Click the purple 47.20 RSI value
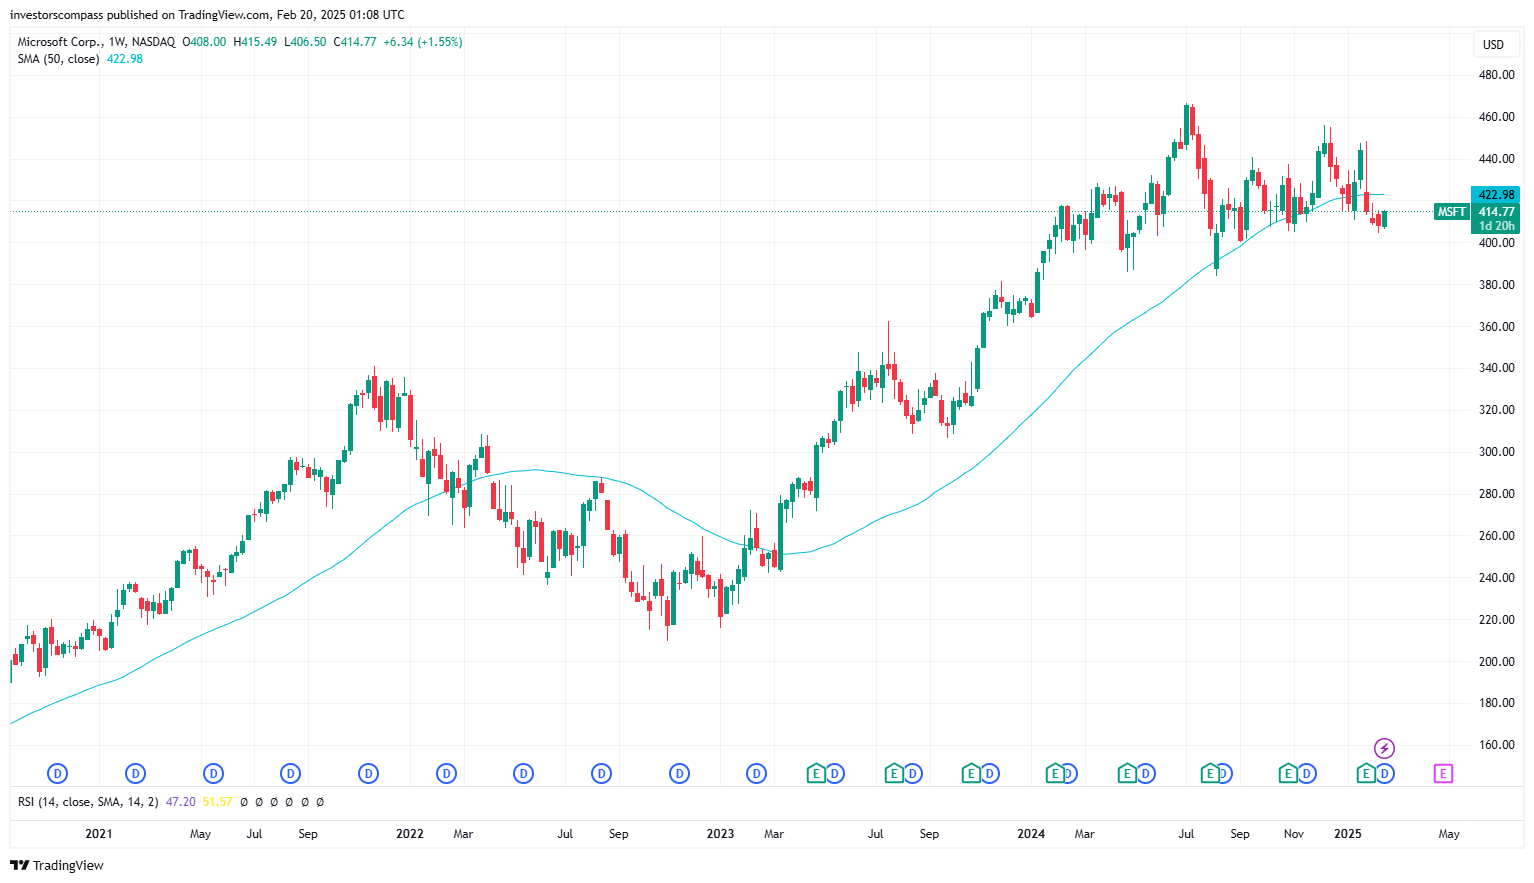Screen dimensions: 1534x883 point(181,801)
